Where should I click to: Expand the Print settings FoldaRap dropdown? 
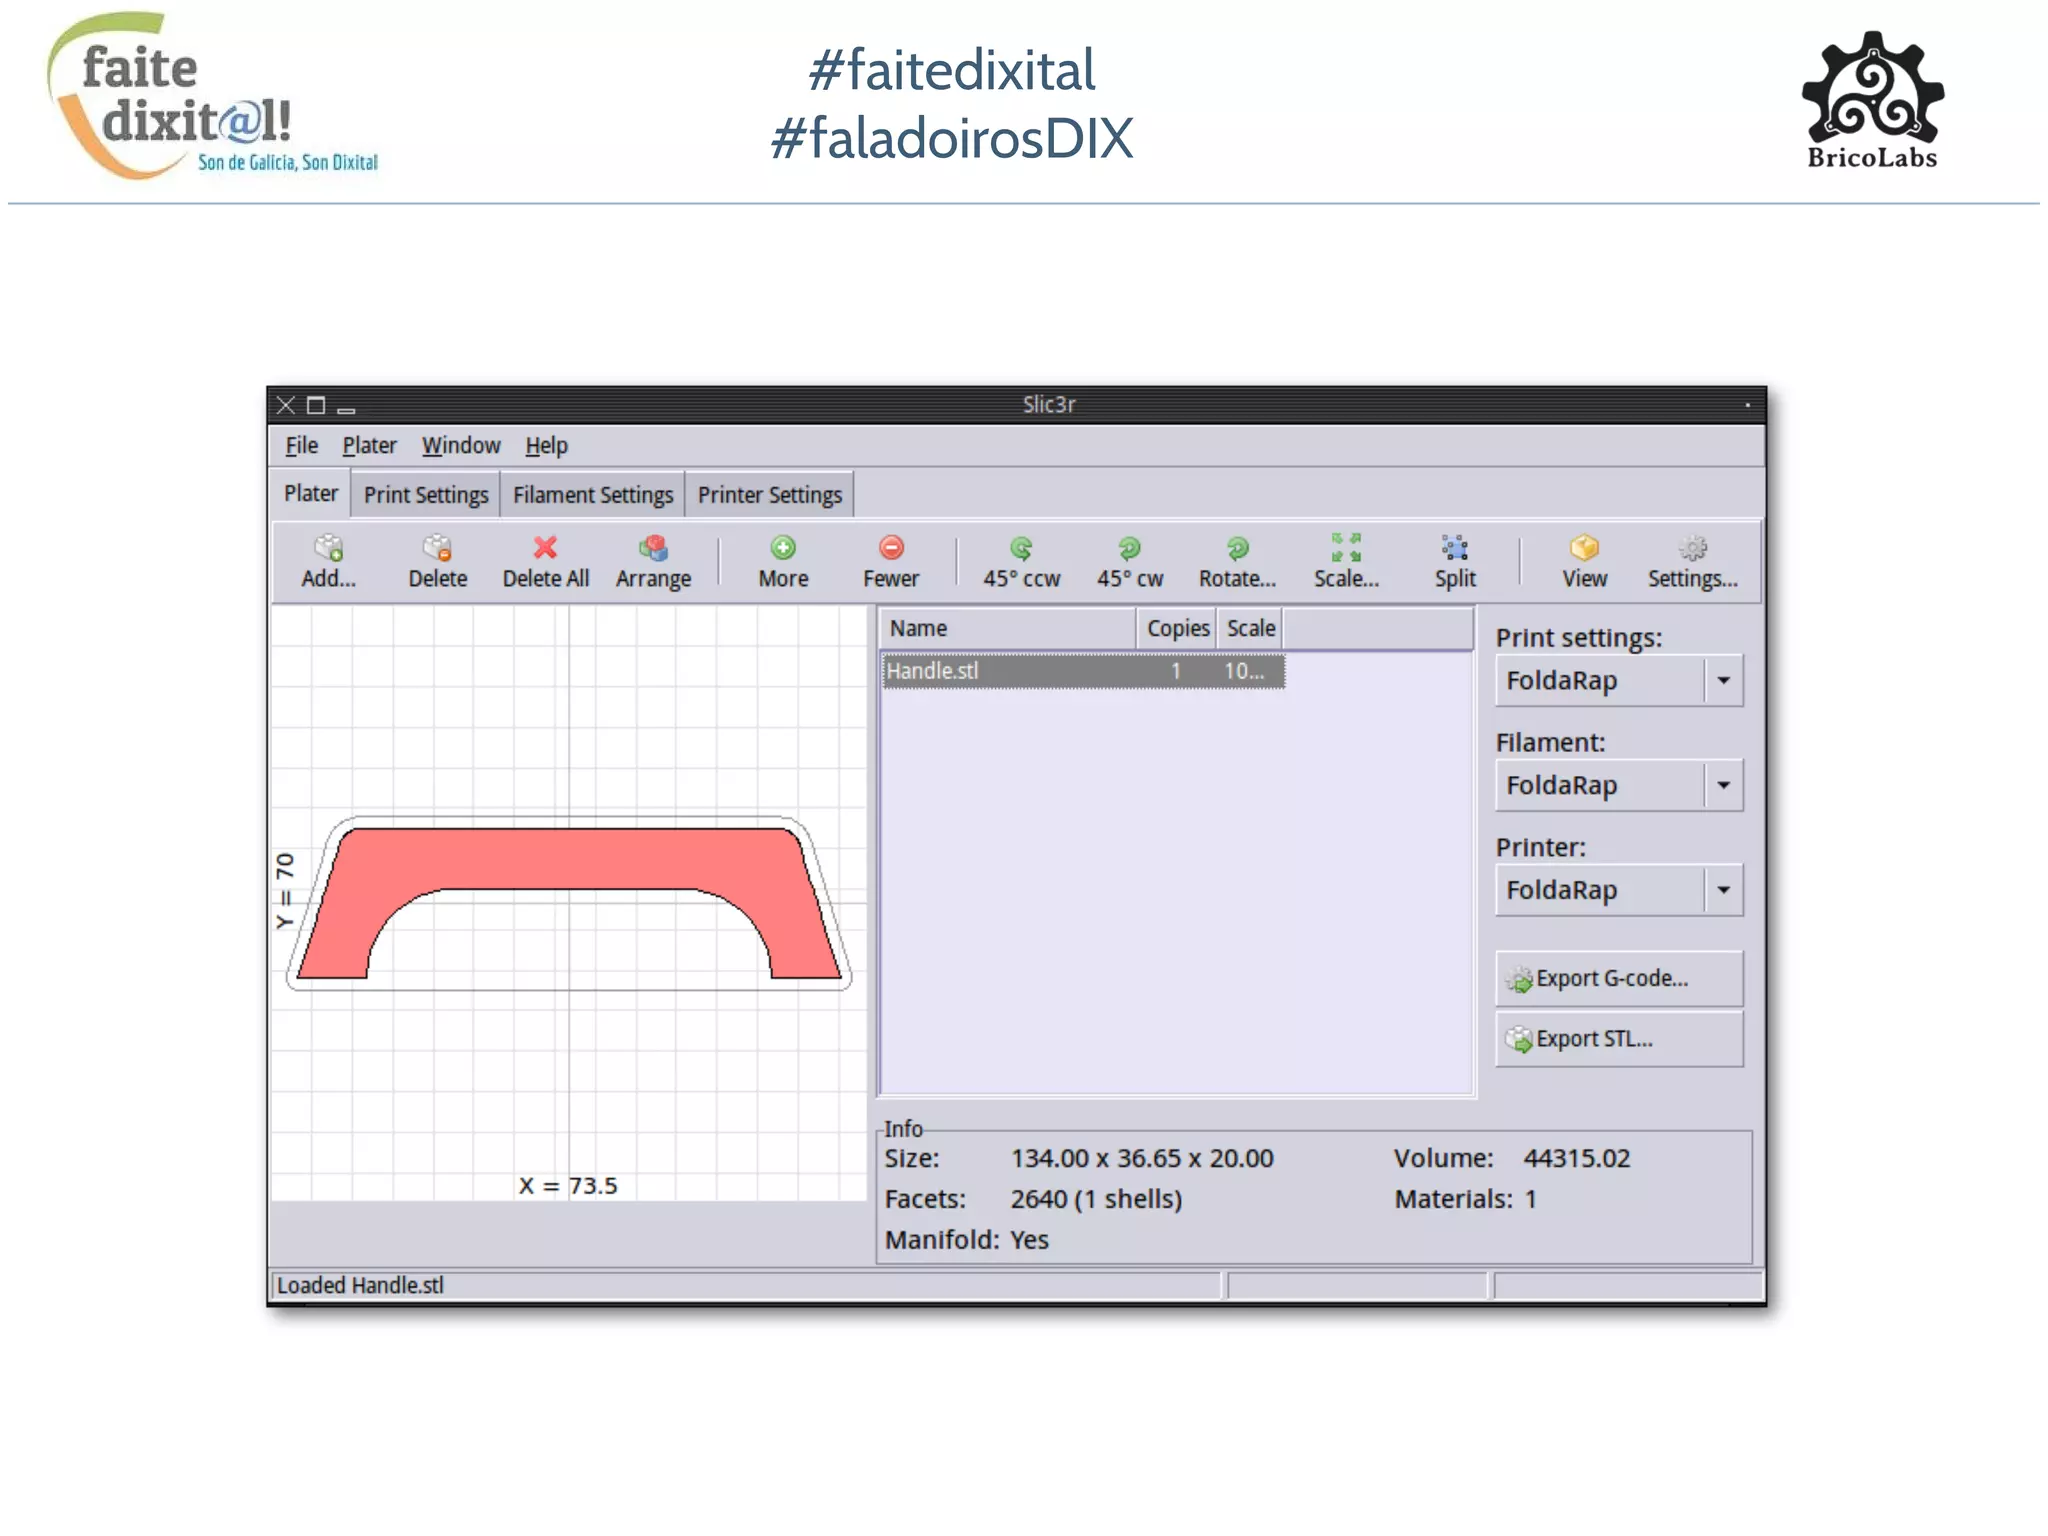click(x=1723, y=681)
